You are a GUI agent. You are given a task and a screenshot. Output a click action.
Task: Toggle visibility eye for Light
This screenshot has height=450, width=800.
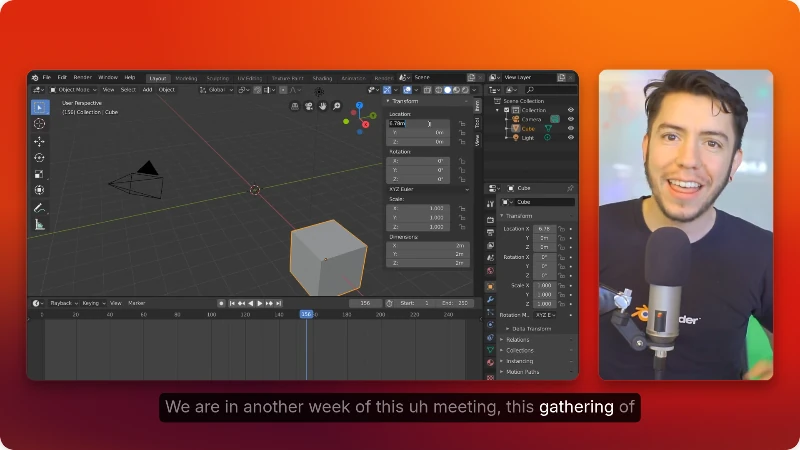pyautogui.click(x=570, y=138)
